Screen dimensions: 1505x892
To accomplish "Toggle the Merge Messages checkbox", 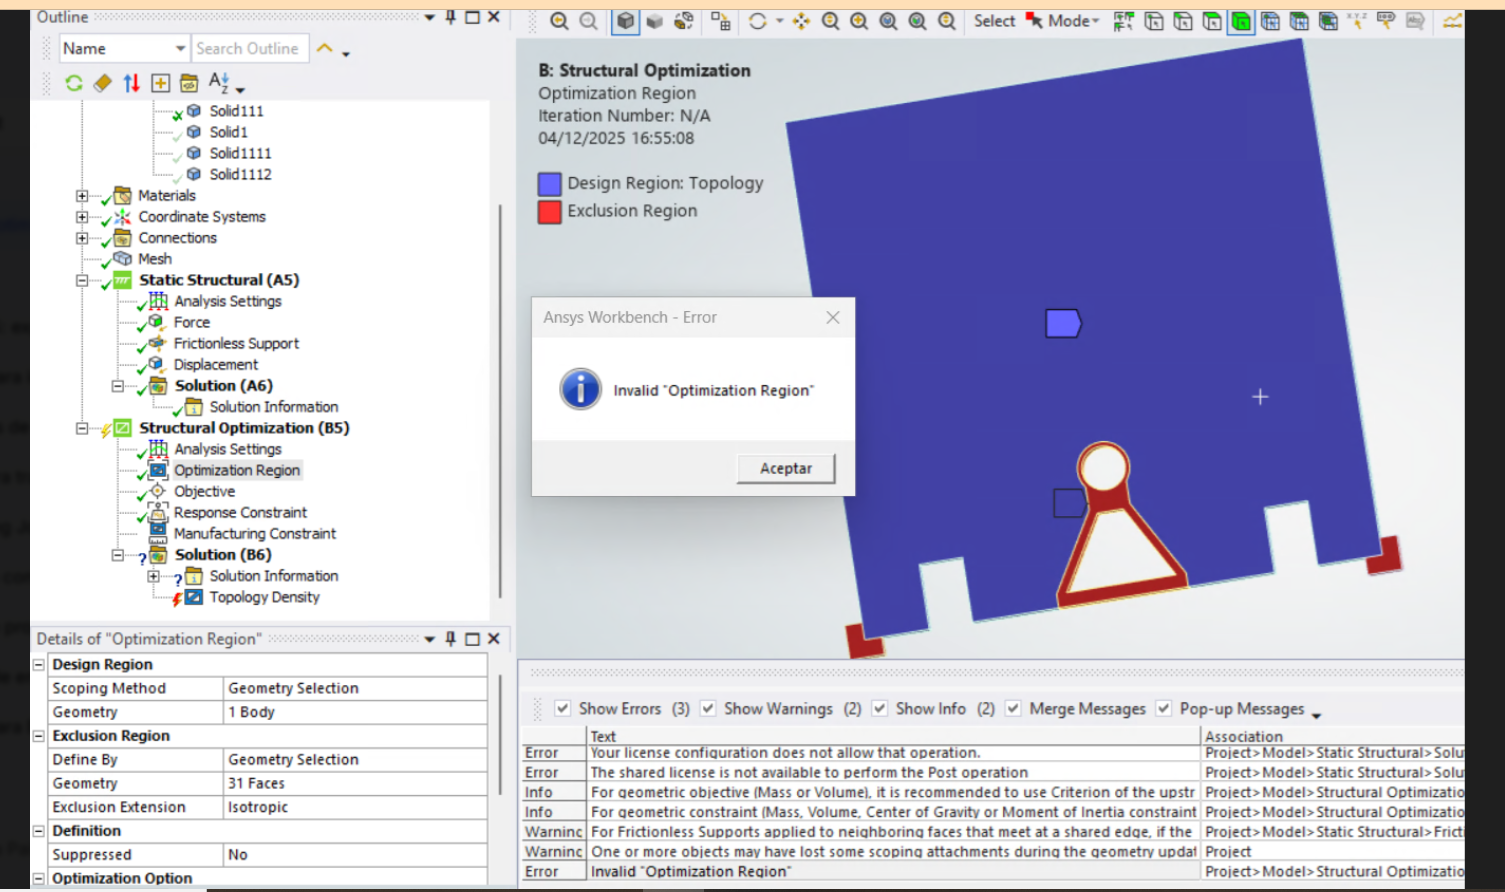I will tap(1013, 708).
